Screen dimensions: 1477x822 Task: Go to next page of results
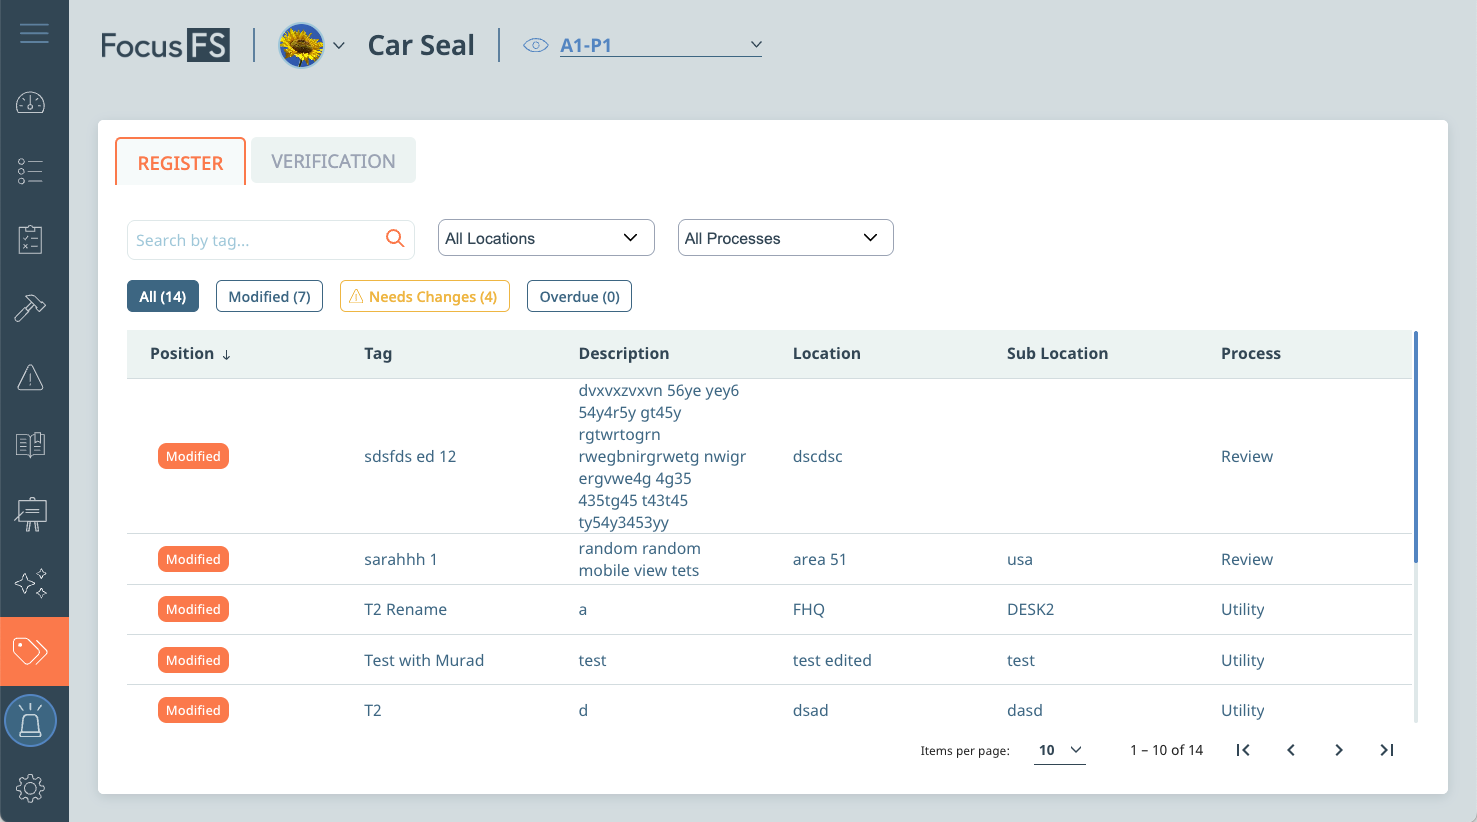tap(1339, 750)
